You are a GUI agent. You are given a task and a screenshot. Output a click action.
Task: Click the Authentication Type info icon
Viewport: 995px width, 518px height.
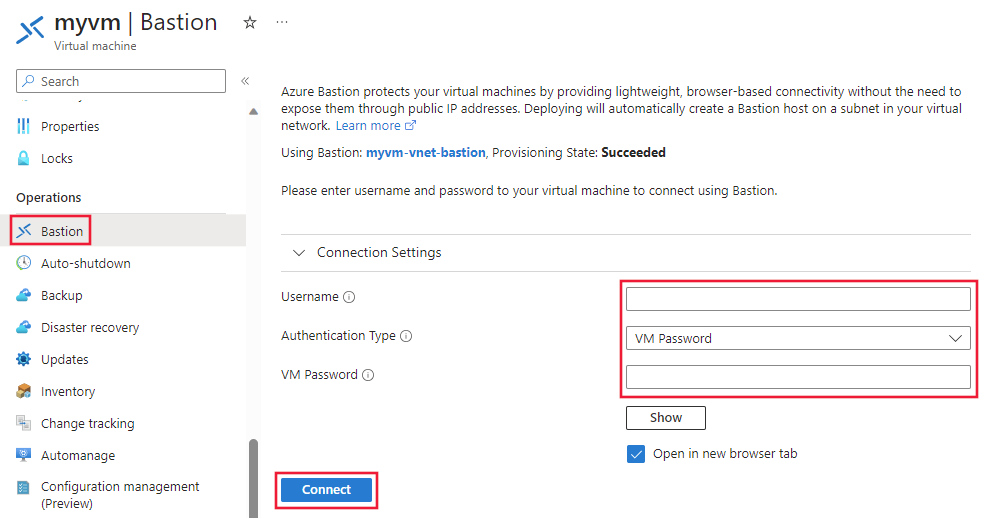pyautogui.click(x=406, y=336)
